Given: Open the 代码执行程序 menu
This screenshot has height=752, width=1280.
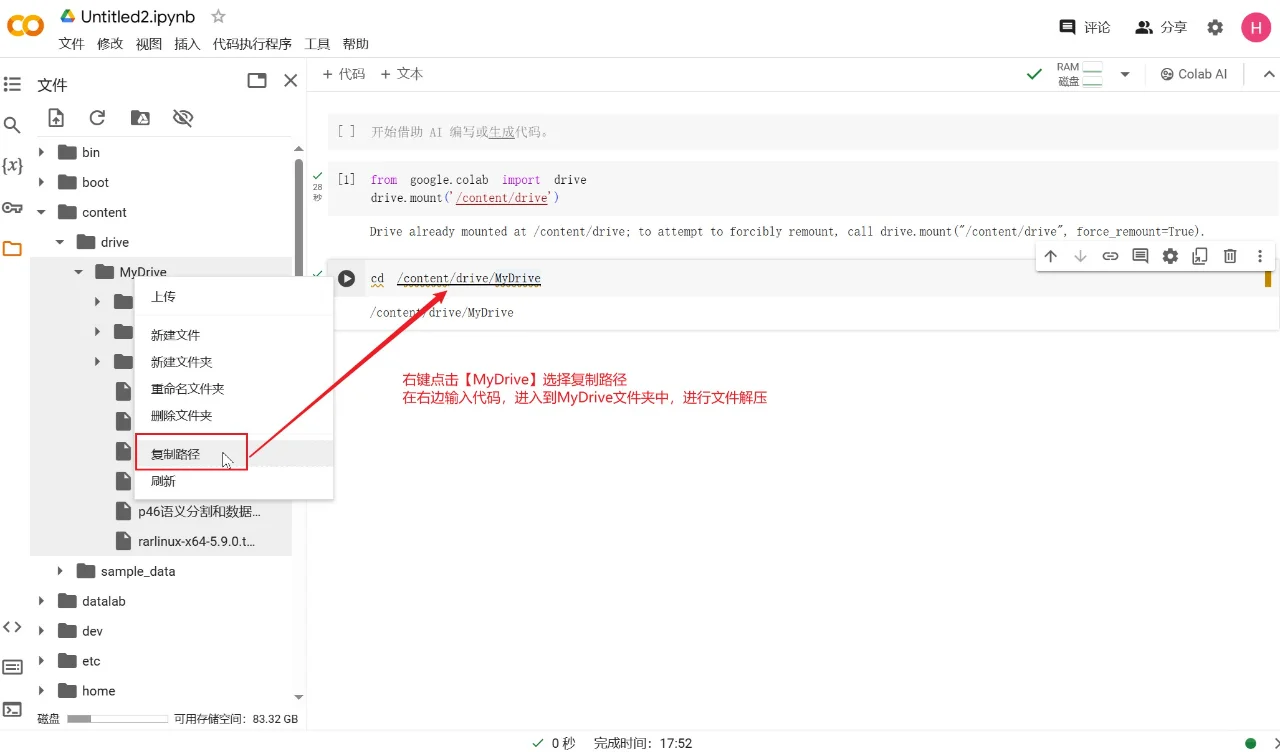Looking at the screenshot, I should tap(252, 44).
